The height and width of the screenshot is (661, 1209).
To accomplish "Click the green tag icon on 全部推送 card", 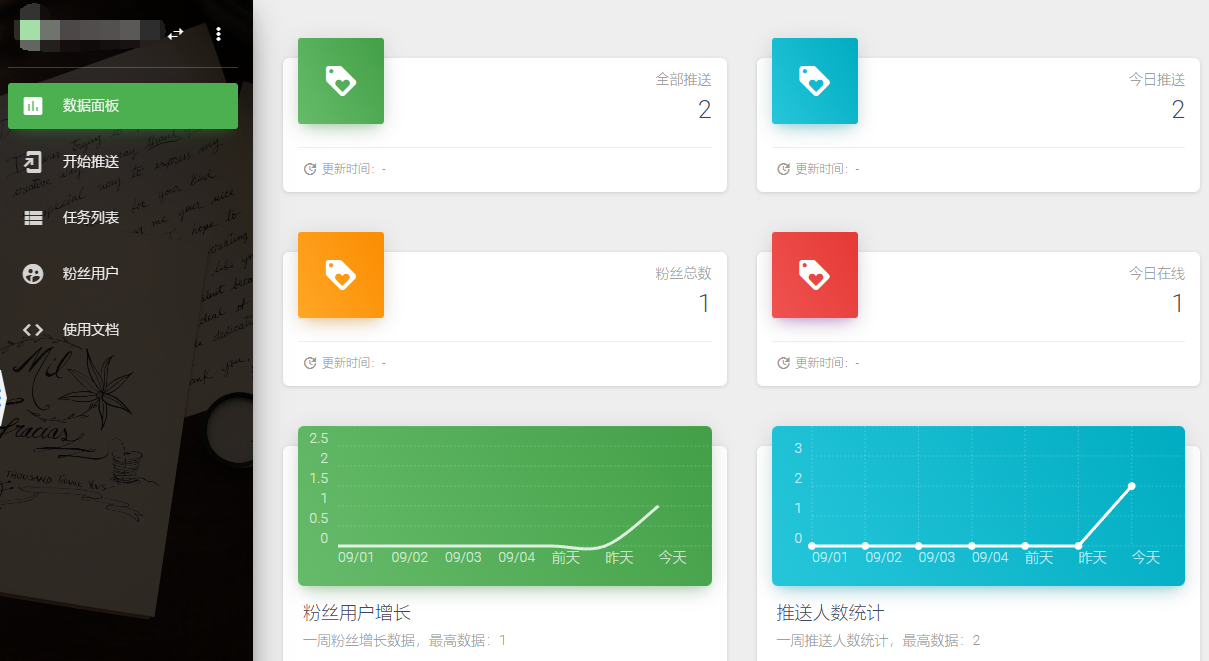I will click(x=340, y=81).
